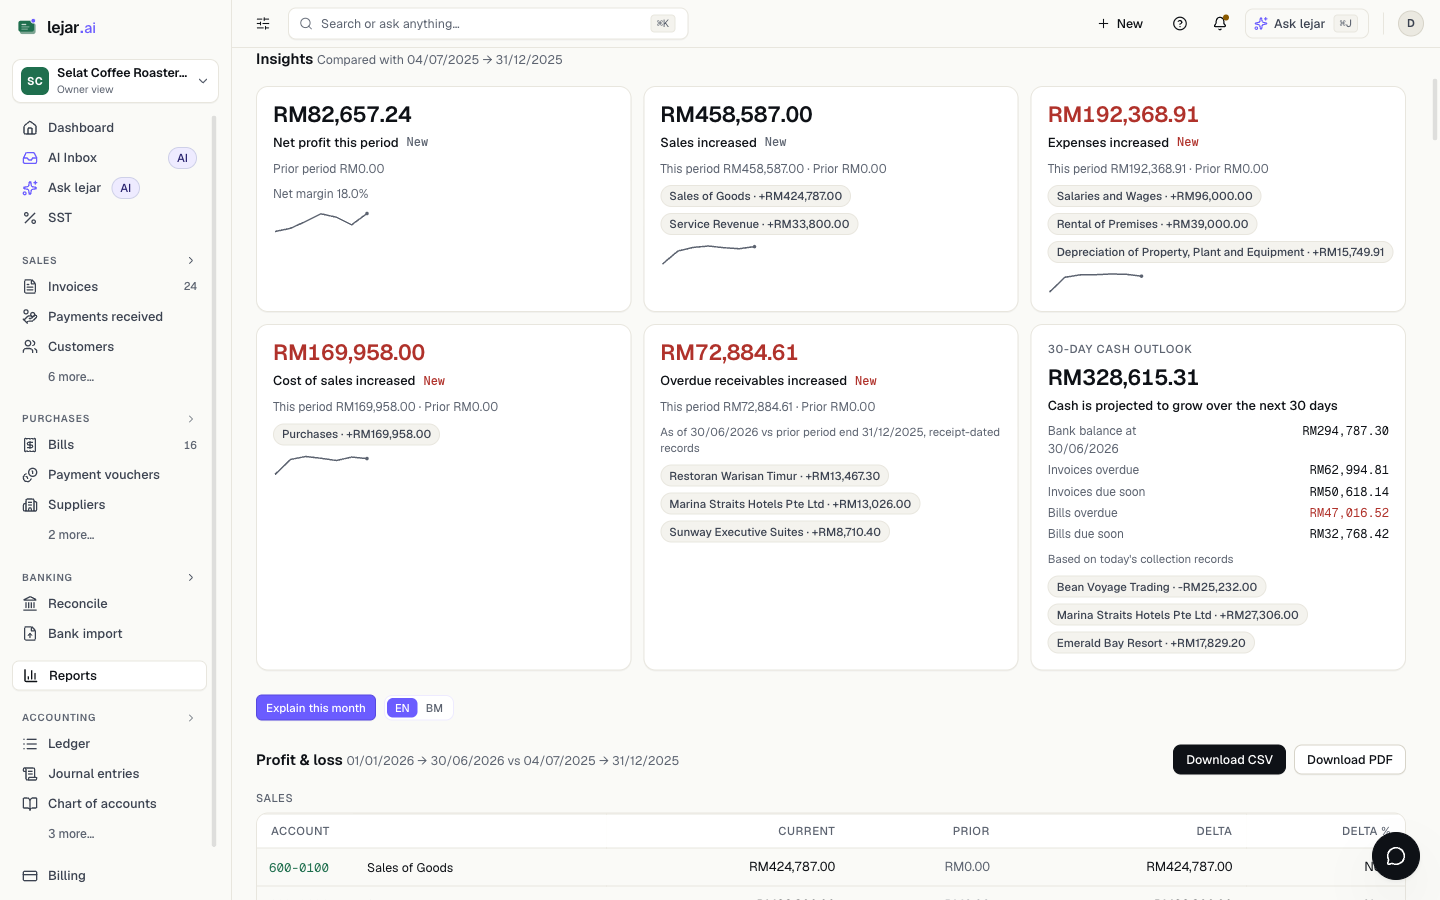This screenshot has width=1440, height=900.
Task: Expand the Banking section chevron
Action: tap(191, 578)
